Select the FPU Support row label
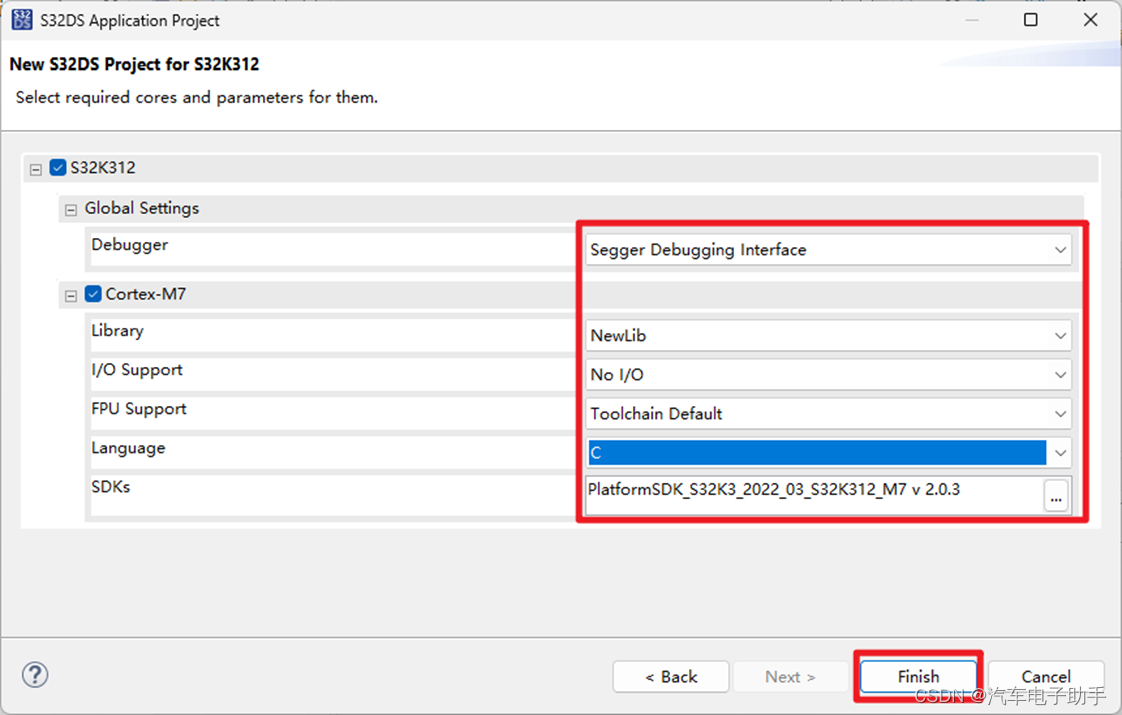 (139, 409)
